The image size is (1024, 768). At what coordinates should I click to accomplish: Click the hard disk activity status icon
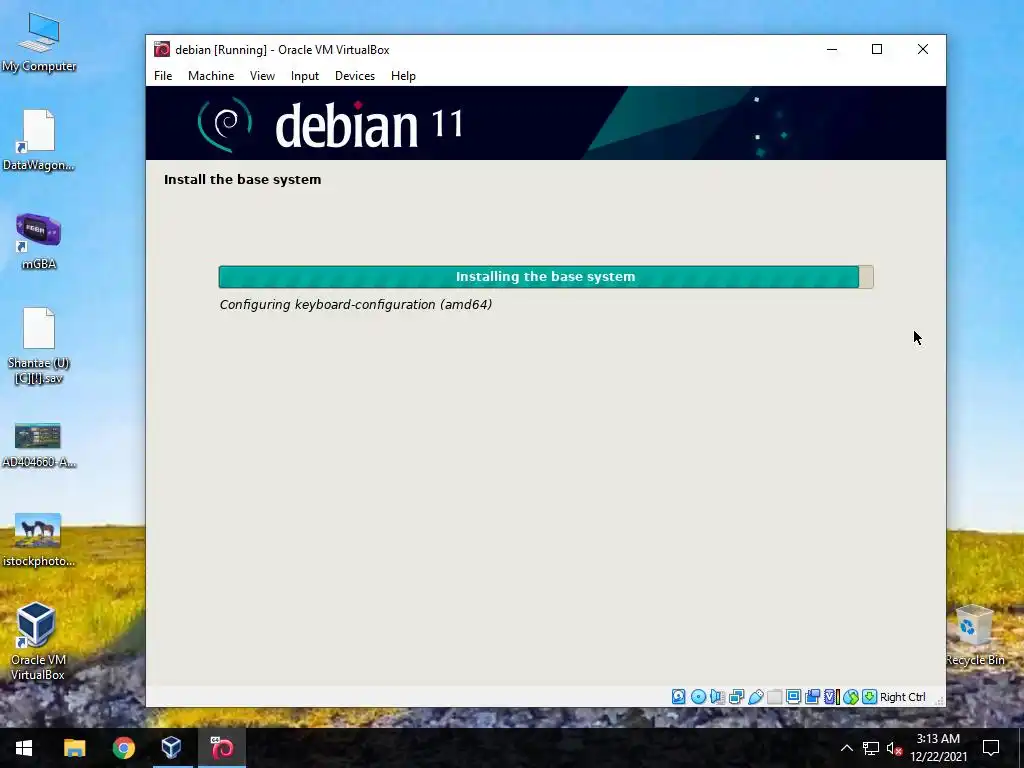(679, 697)
